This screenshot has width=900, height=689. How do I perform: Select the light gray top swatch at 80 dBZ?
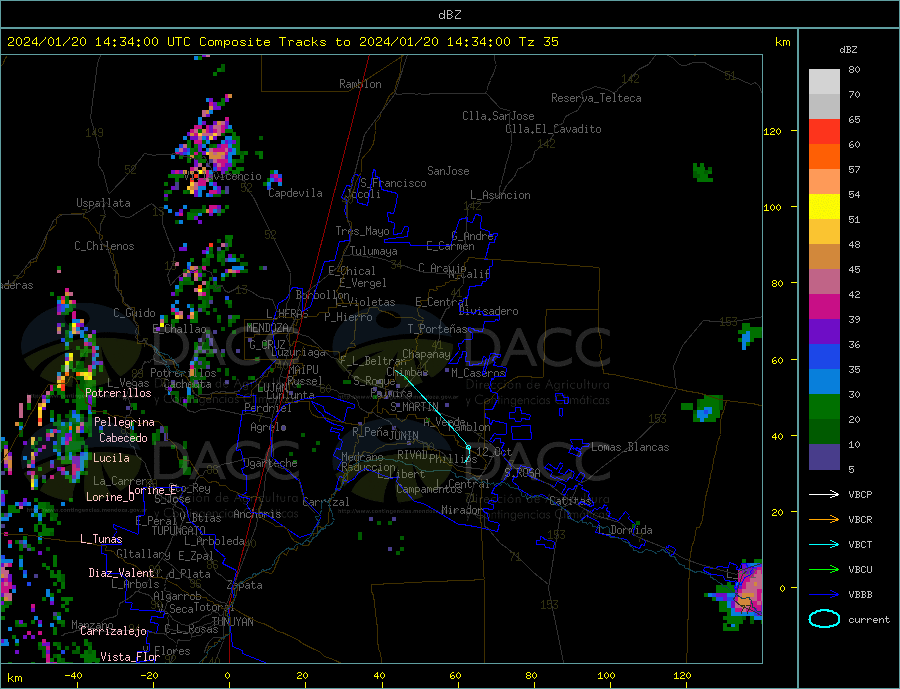point(824,82)
